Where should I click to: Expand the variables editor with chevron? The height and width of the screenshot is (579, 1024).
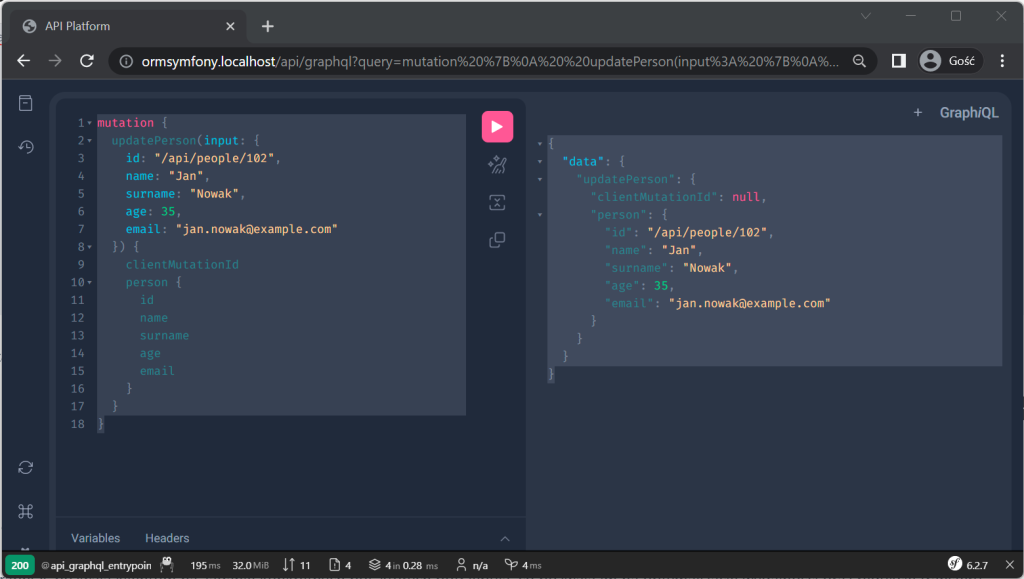pyautogui.click(x=505, y=539)
